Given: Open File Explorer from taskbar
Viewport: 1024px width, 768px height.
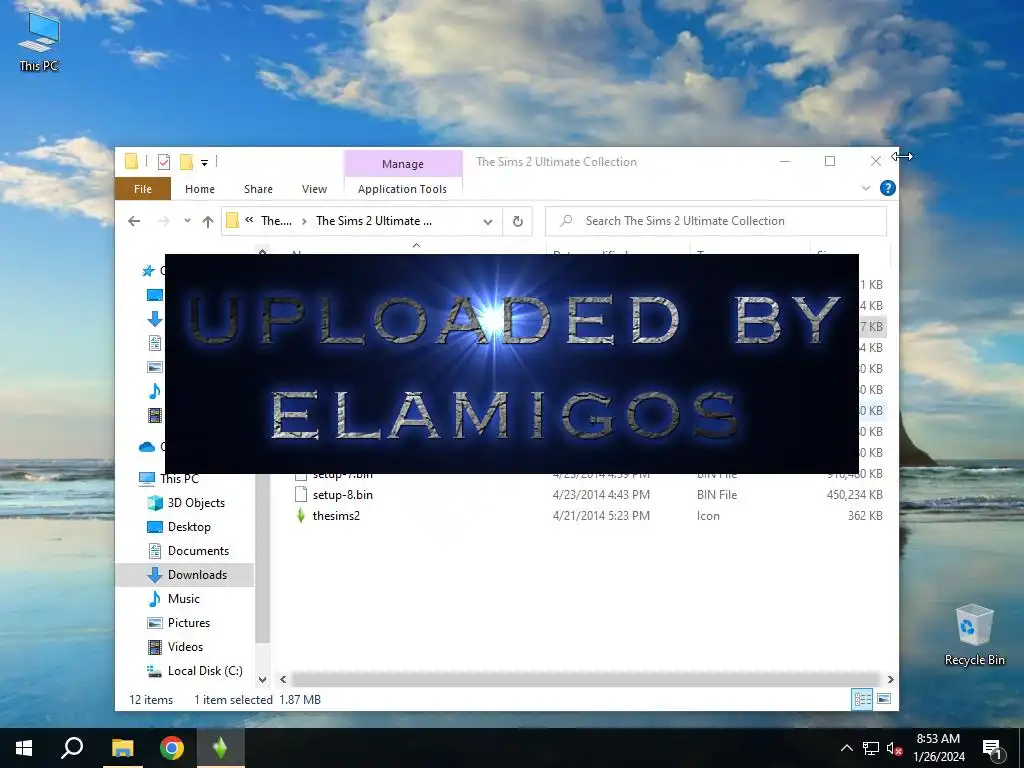Looking at the screenshot, I should [122, 748].
